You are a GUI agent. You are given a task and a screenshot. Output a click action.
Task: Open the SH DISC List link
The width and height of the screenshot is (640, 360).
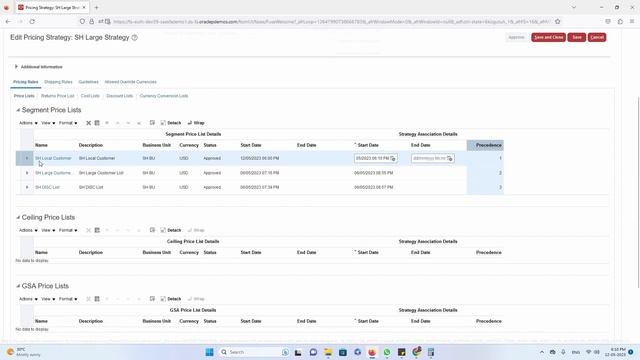point(47,187)
